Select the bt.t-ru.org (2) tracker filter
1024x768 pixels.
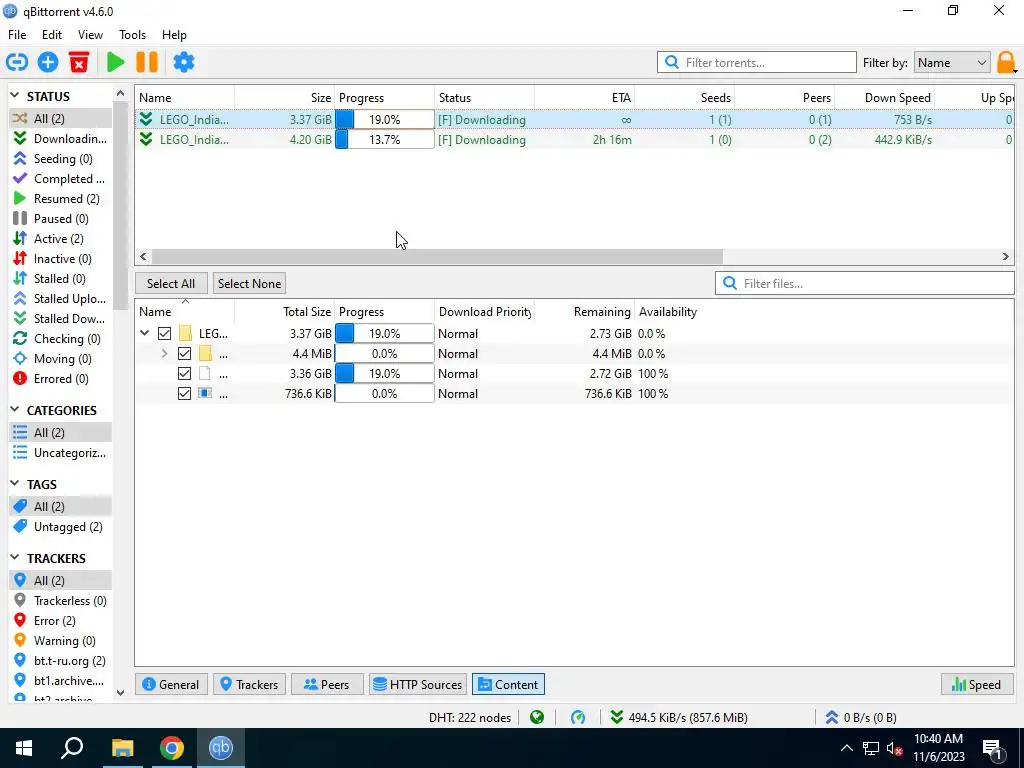[x=60, y=661]
